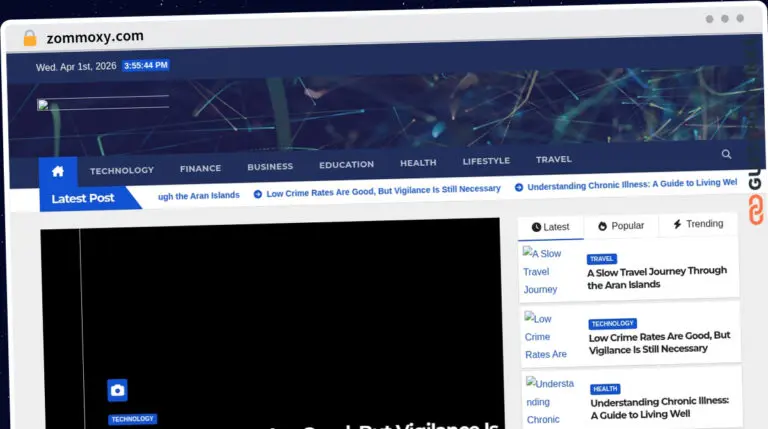This screenshot has height=429, width=768.
Task: Click arrow icon before Understanding Chronic Illness ticker
Action: pyautogui.click(x=519, y=187)
